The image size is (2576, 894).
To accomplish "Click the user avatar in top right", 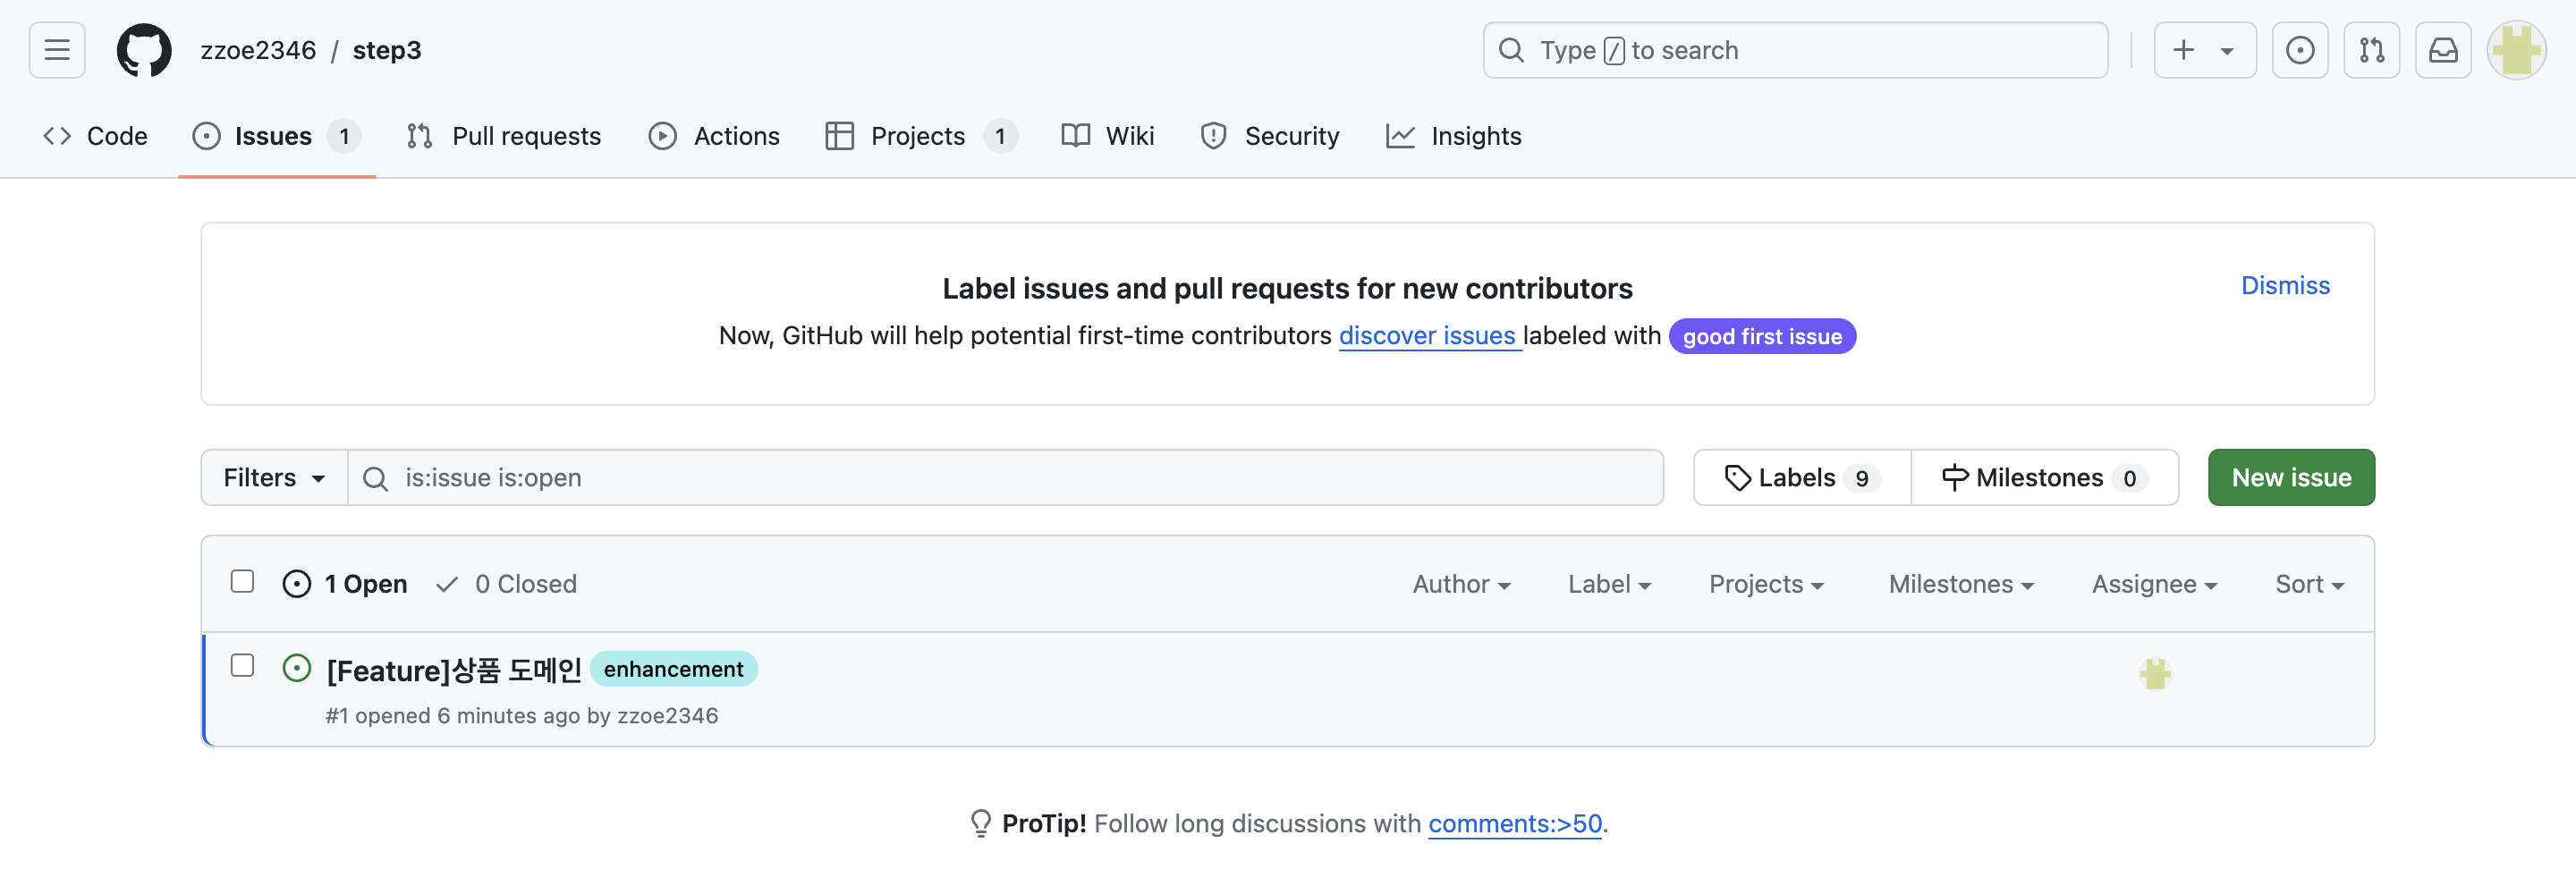I will click(2515, 50).
